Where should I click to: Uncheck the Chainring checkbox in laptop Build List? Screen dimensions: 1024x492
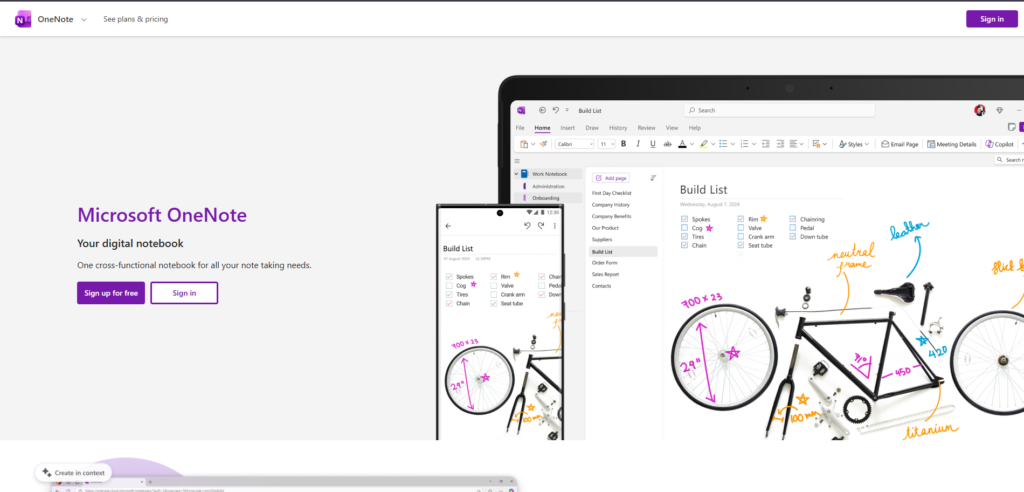793,220
